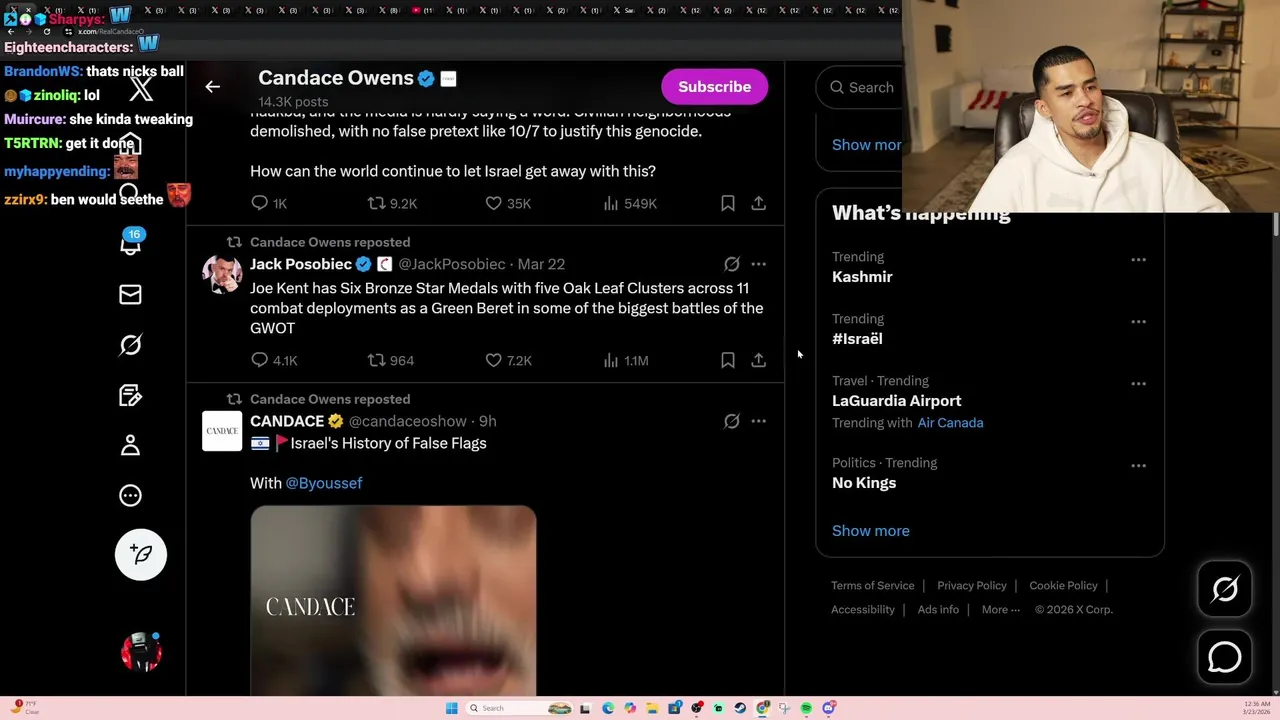Open Cookie Policy link
The height and width of the screenshot is (720, 1280).
[x=1063, y=586]
